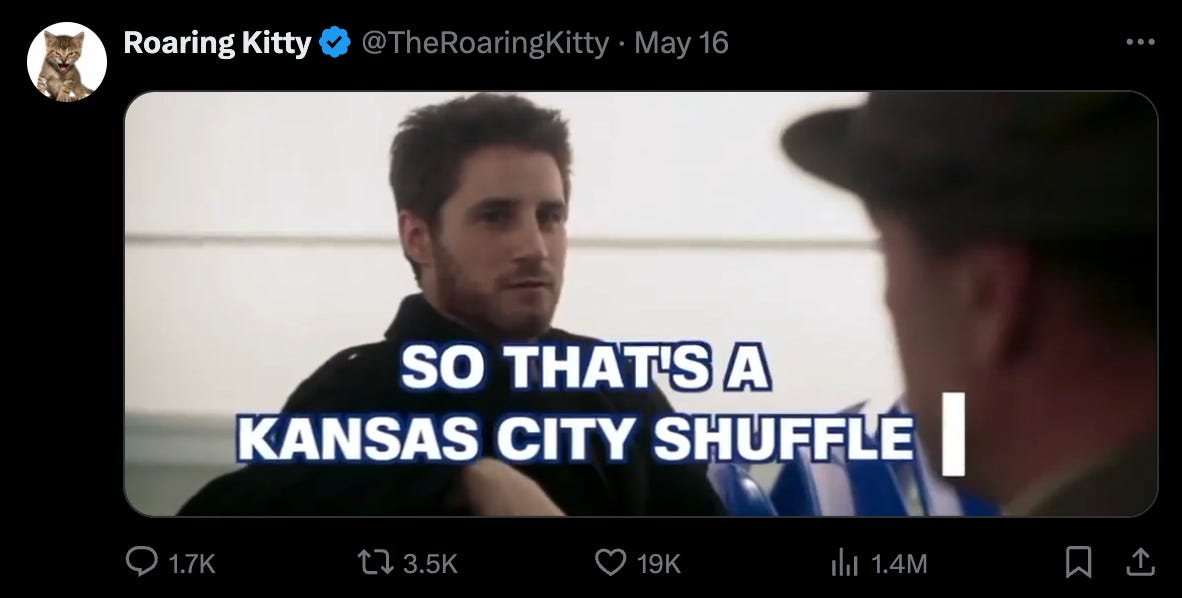Toggle the bookmark icon on this post
The image size is (1182, 598).
[1078, 563]
